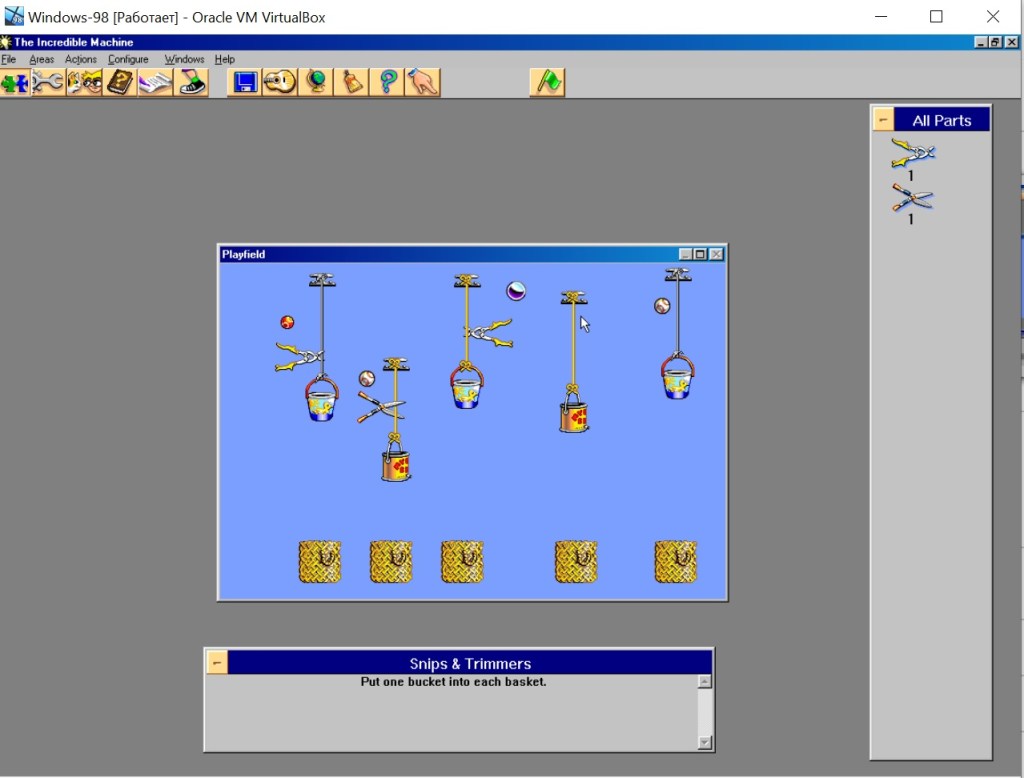Image resolution: width=1024 pixels, height=778 pixels.
Task: Click the puzzle pieces toolbar icon
Action: (x=15, y=82)
